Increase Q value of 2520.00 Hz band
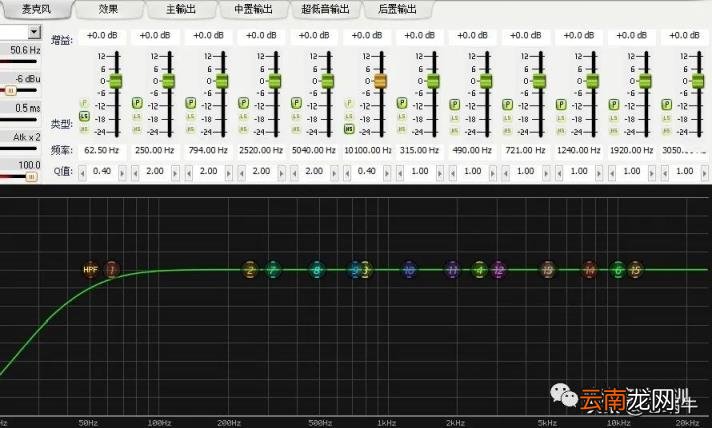 coord(281,173)
